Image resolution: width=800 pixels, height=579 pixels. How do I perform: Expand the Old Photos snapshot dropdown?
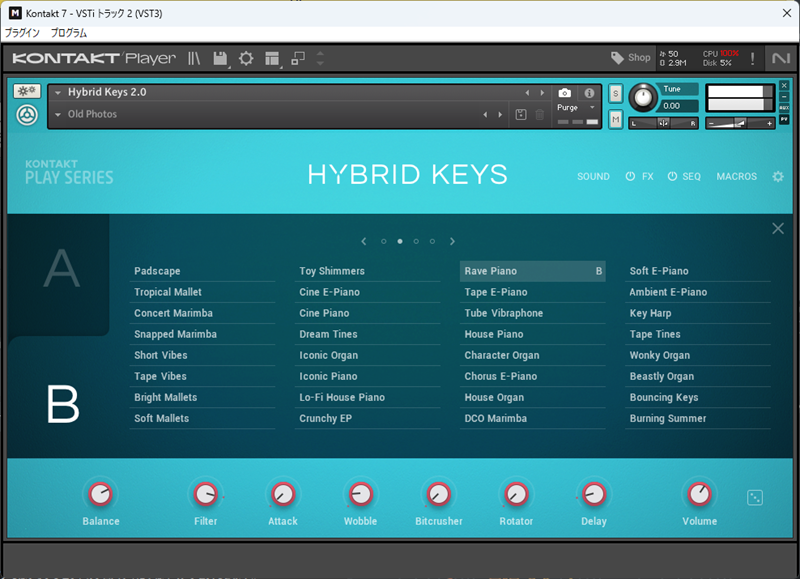[x=58, y=115]
